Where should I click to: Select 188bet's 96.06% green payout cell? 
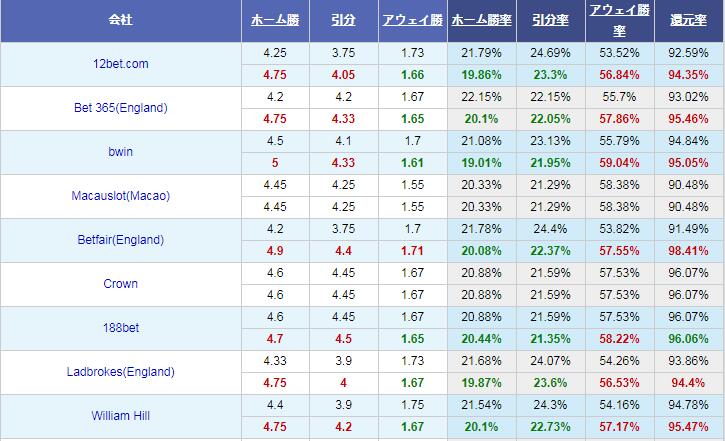click(x=688, y=339)
